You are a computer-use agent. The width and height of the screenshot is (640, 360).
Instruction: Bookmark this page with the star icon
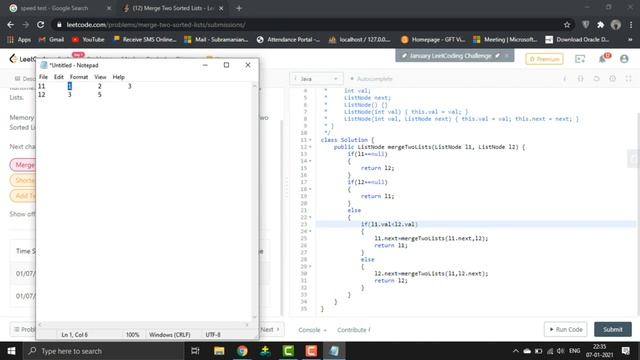(x=567, y=25)
